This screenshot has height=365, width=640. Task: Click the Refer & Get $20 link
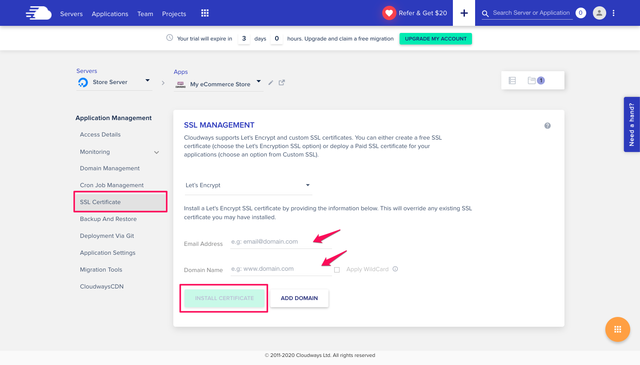coord(422,13)
